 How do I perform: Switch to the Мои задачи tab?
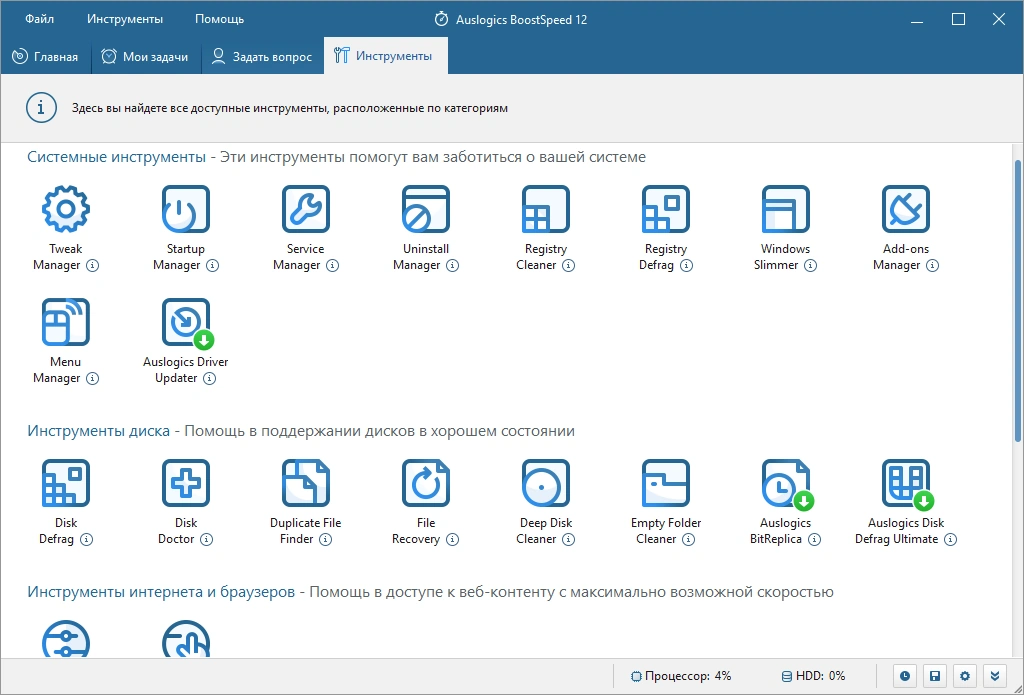[145, 56]
